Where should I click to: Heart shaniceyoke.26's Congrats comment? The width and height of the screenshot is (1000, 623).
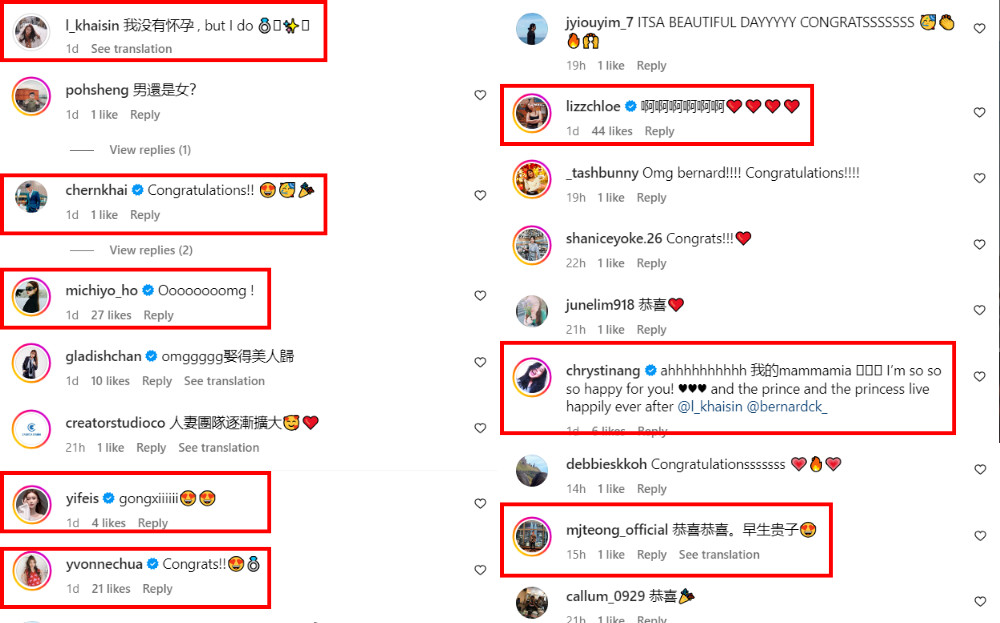click(x=980, y=244)
